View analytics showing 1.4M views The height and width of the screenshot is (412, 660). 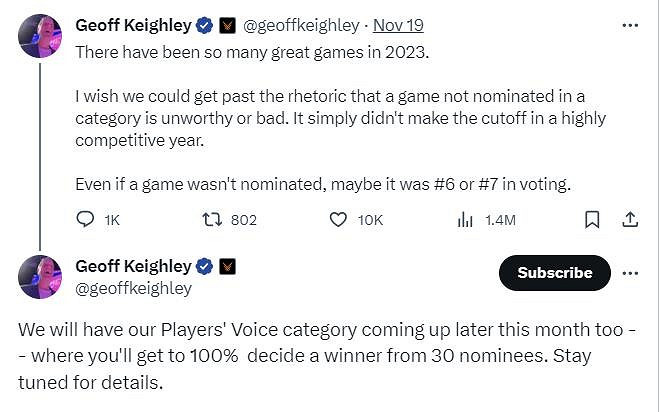tap(465, 219)
